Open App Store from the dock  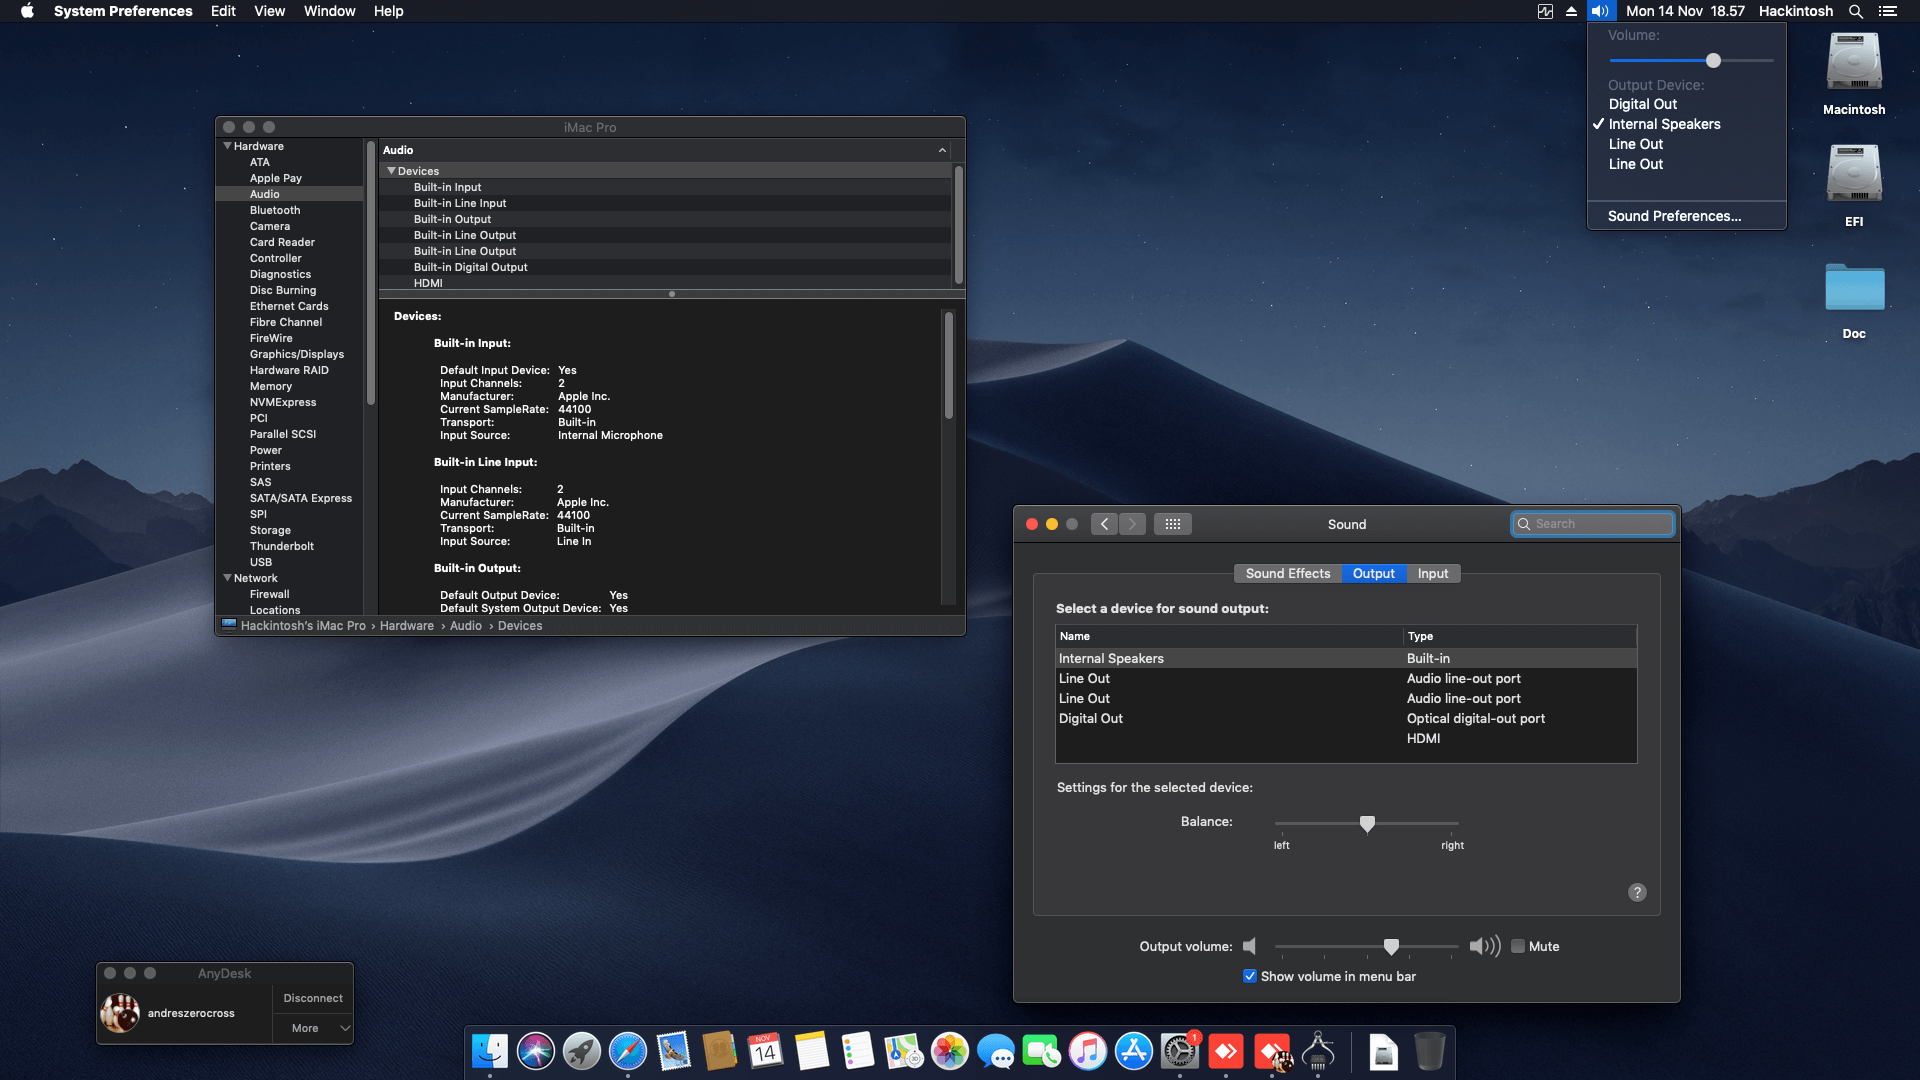tap(1134, 1052)
